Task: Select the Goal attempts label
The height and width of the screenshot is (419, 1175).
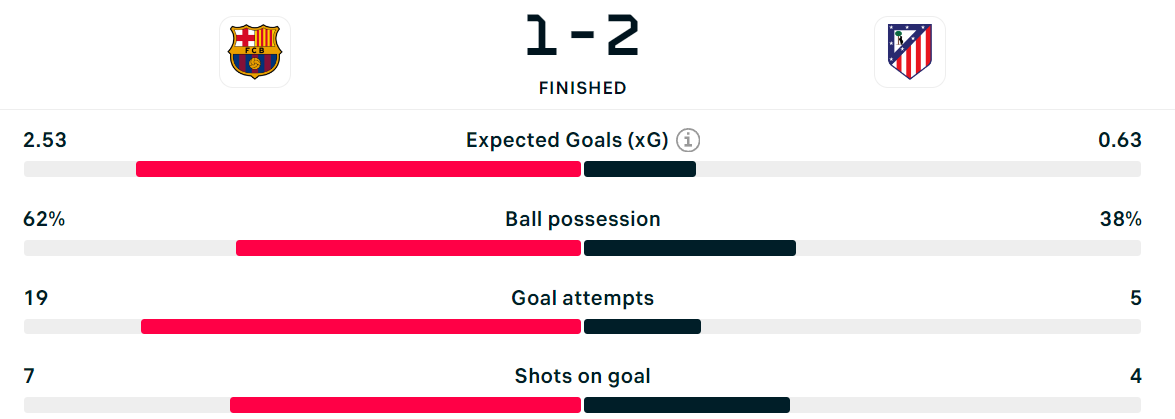Action: [x=582, y=298]
